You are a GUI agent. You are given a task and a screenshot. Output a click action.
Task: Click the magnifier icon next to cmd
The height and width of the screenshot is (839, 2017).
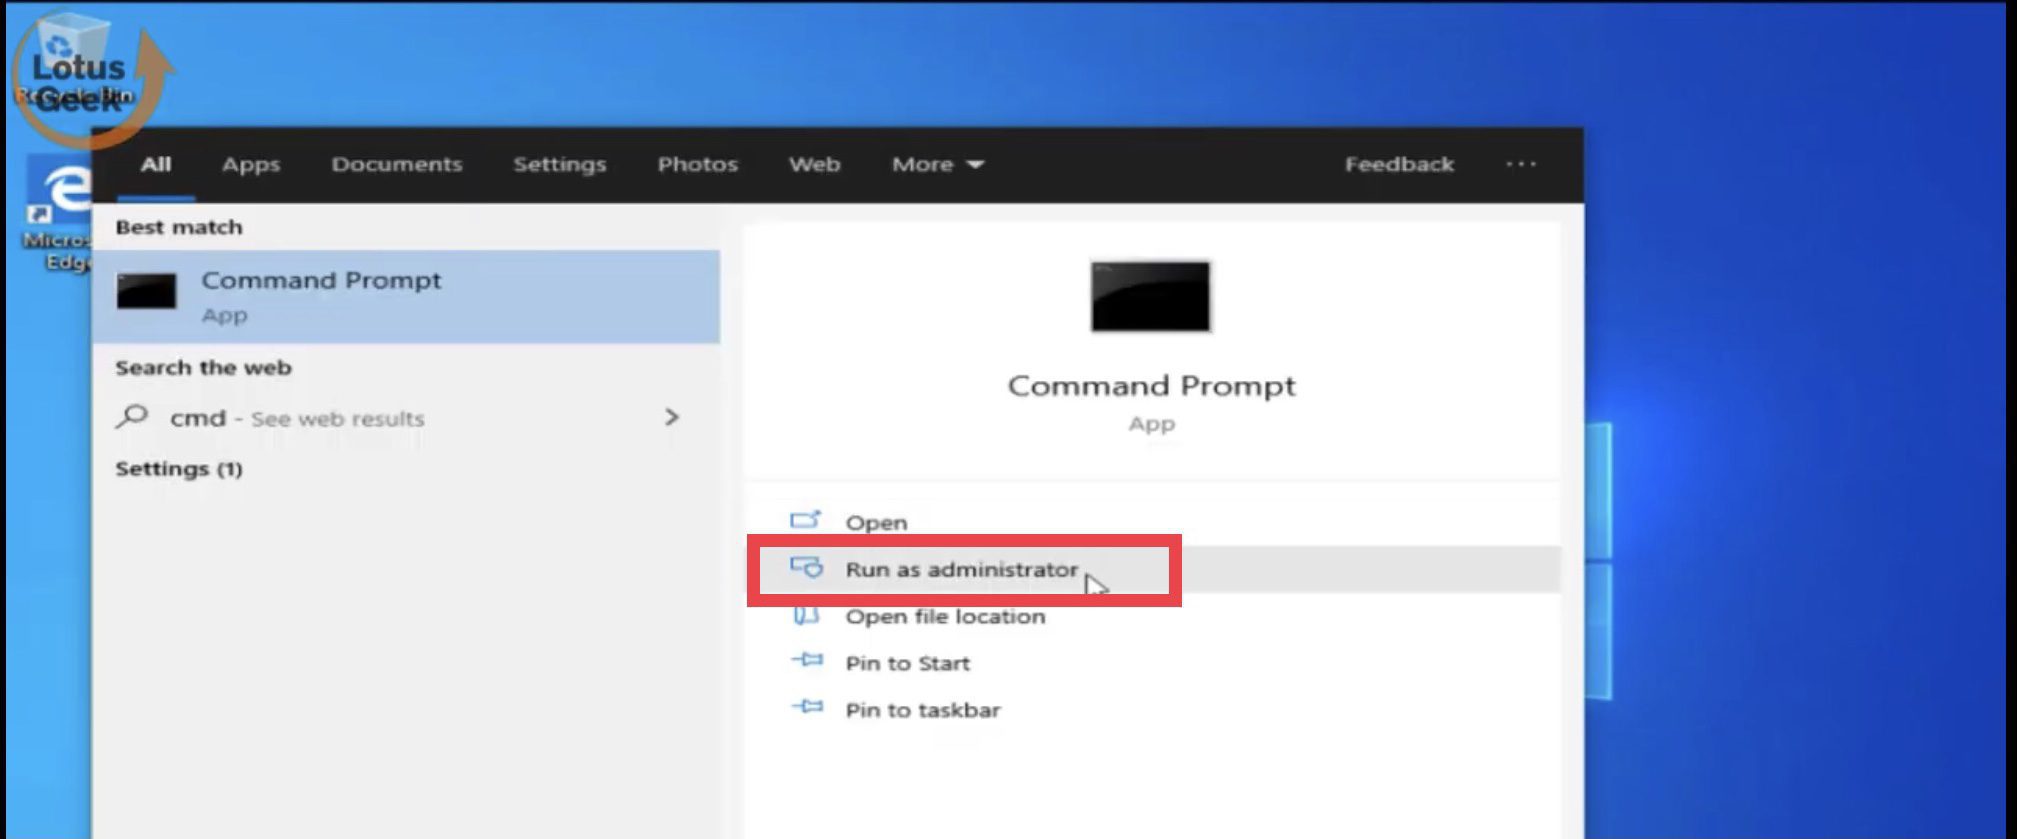click(132, 417)
